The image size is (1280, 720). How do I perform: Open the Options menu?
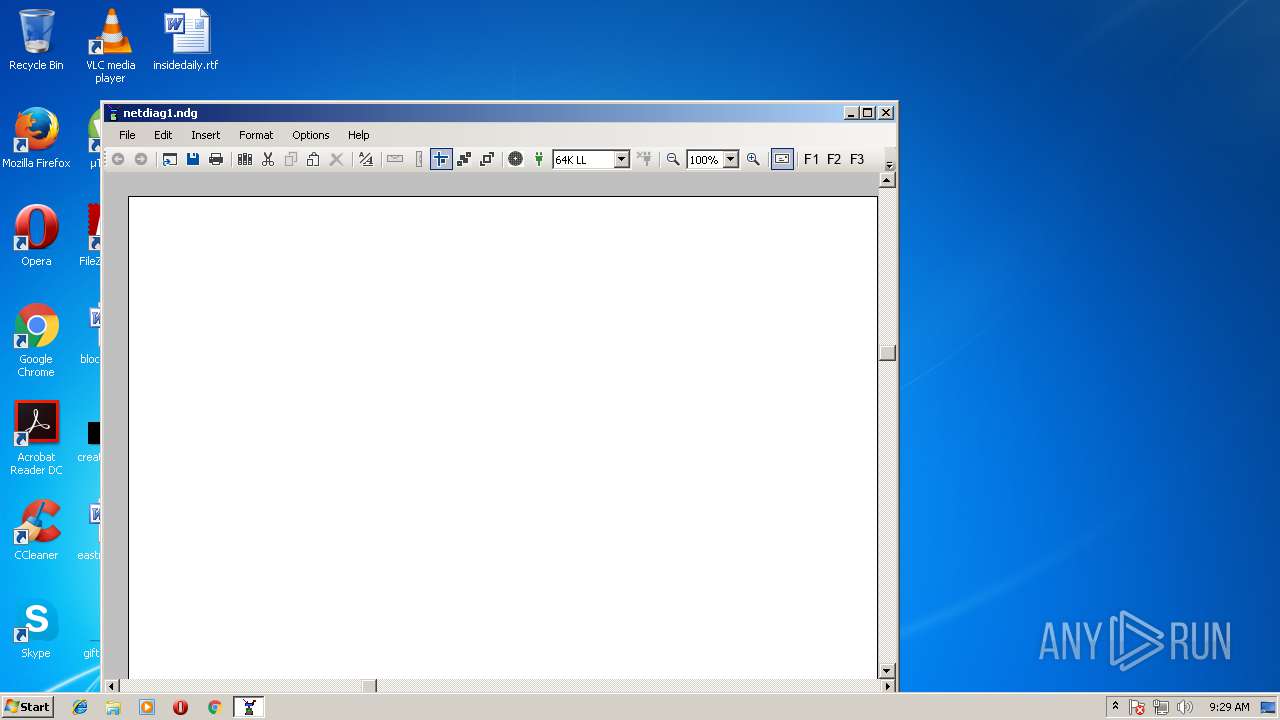(x=311, y=135)
